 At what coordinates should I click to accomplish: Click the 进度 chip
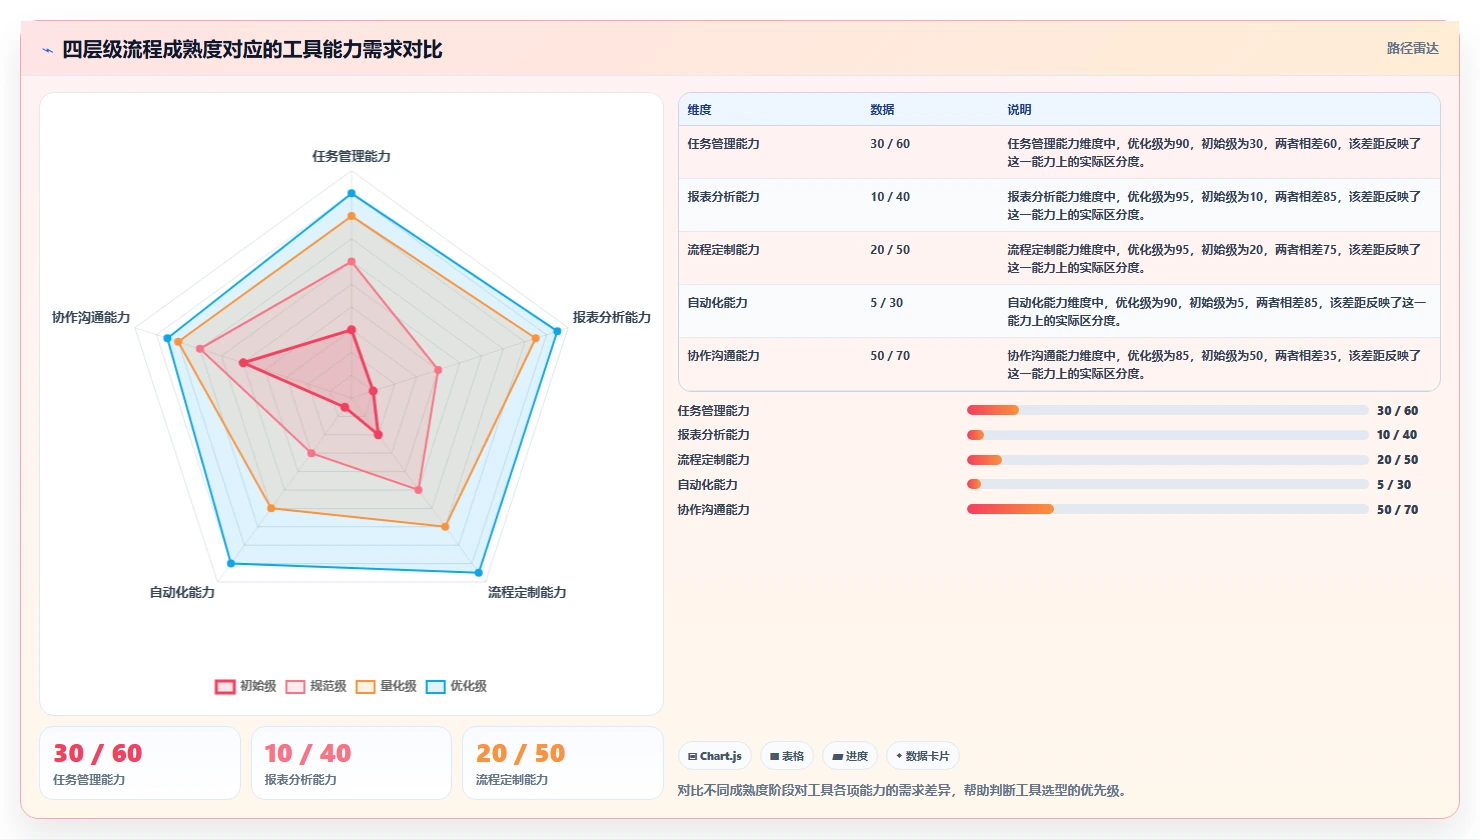(850, 756)
